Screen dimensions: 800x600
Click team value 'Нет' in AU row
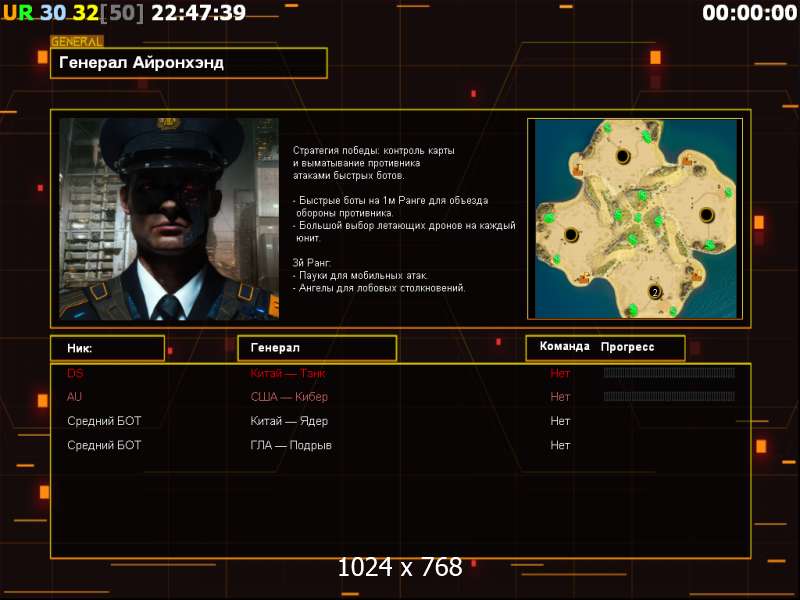click(x=560, y=397)
